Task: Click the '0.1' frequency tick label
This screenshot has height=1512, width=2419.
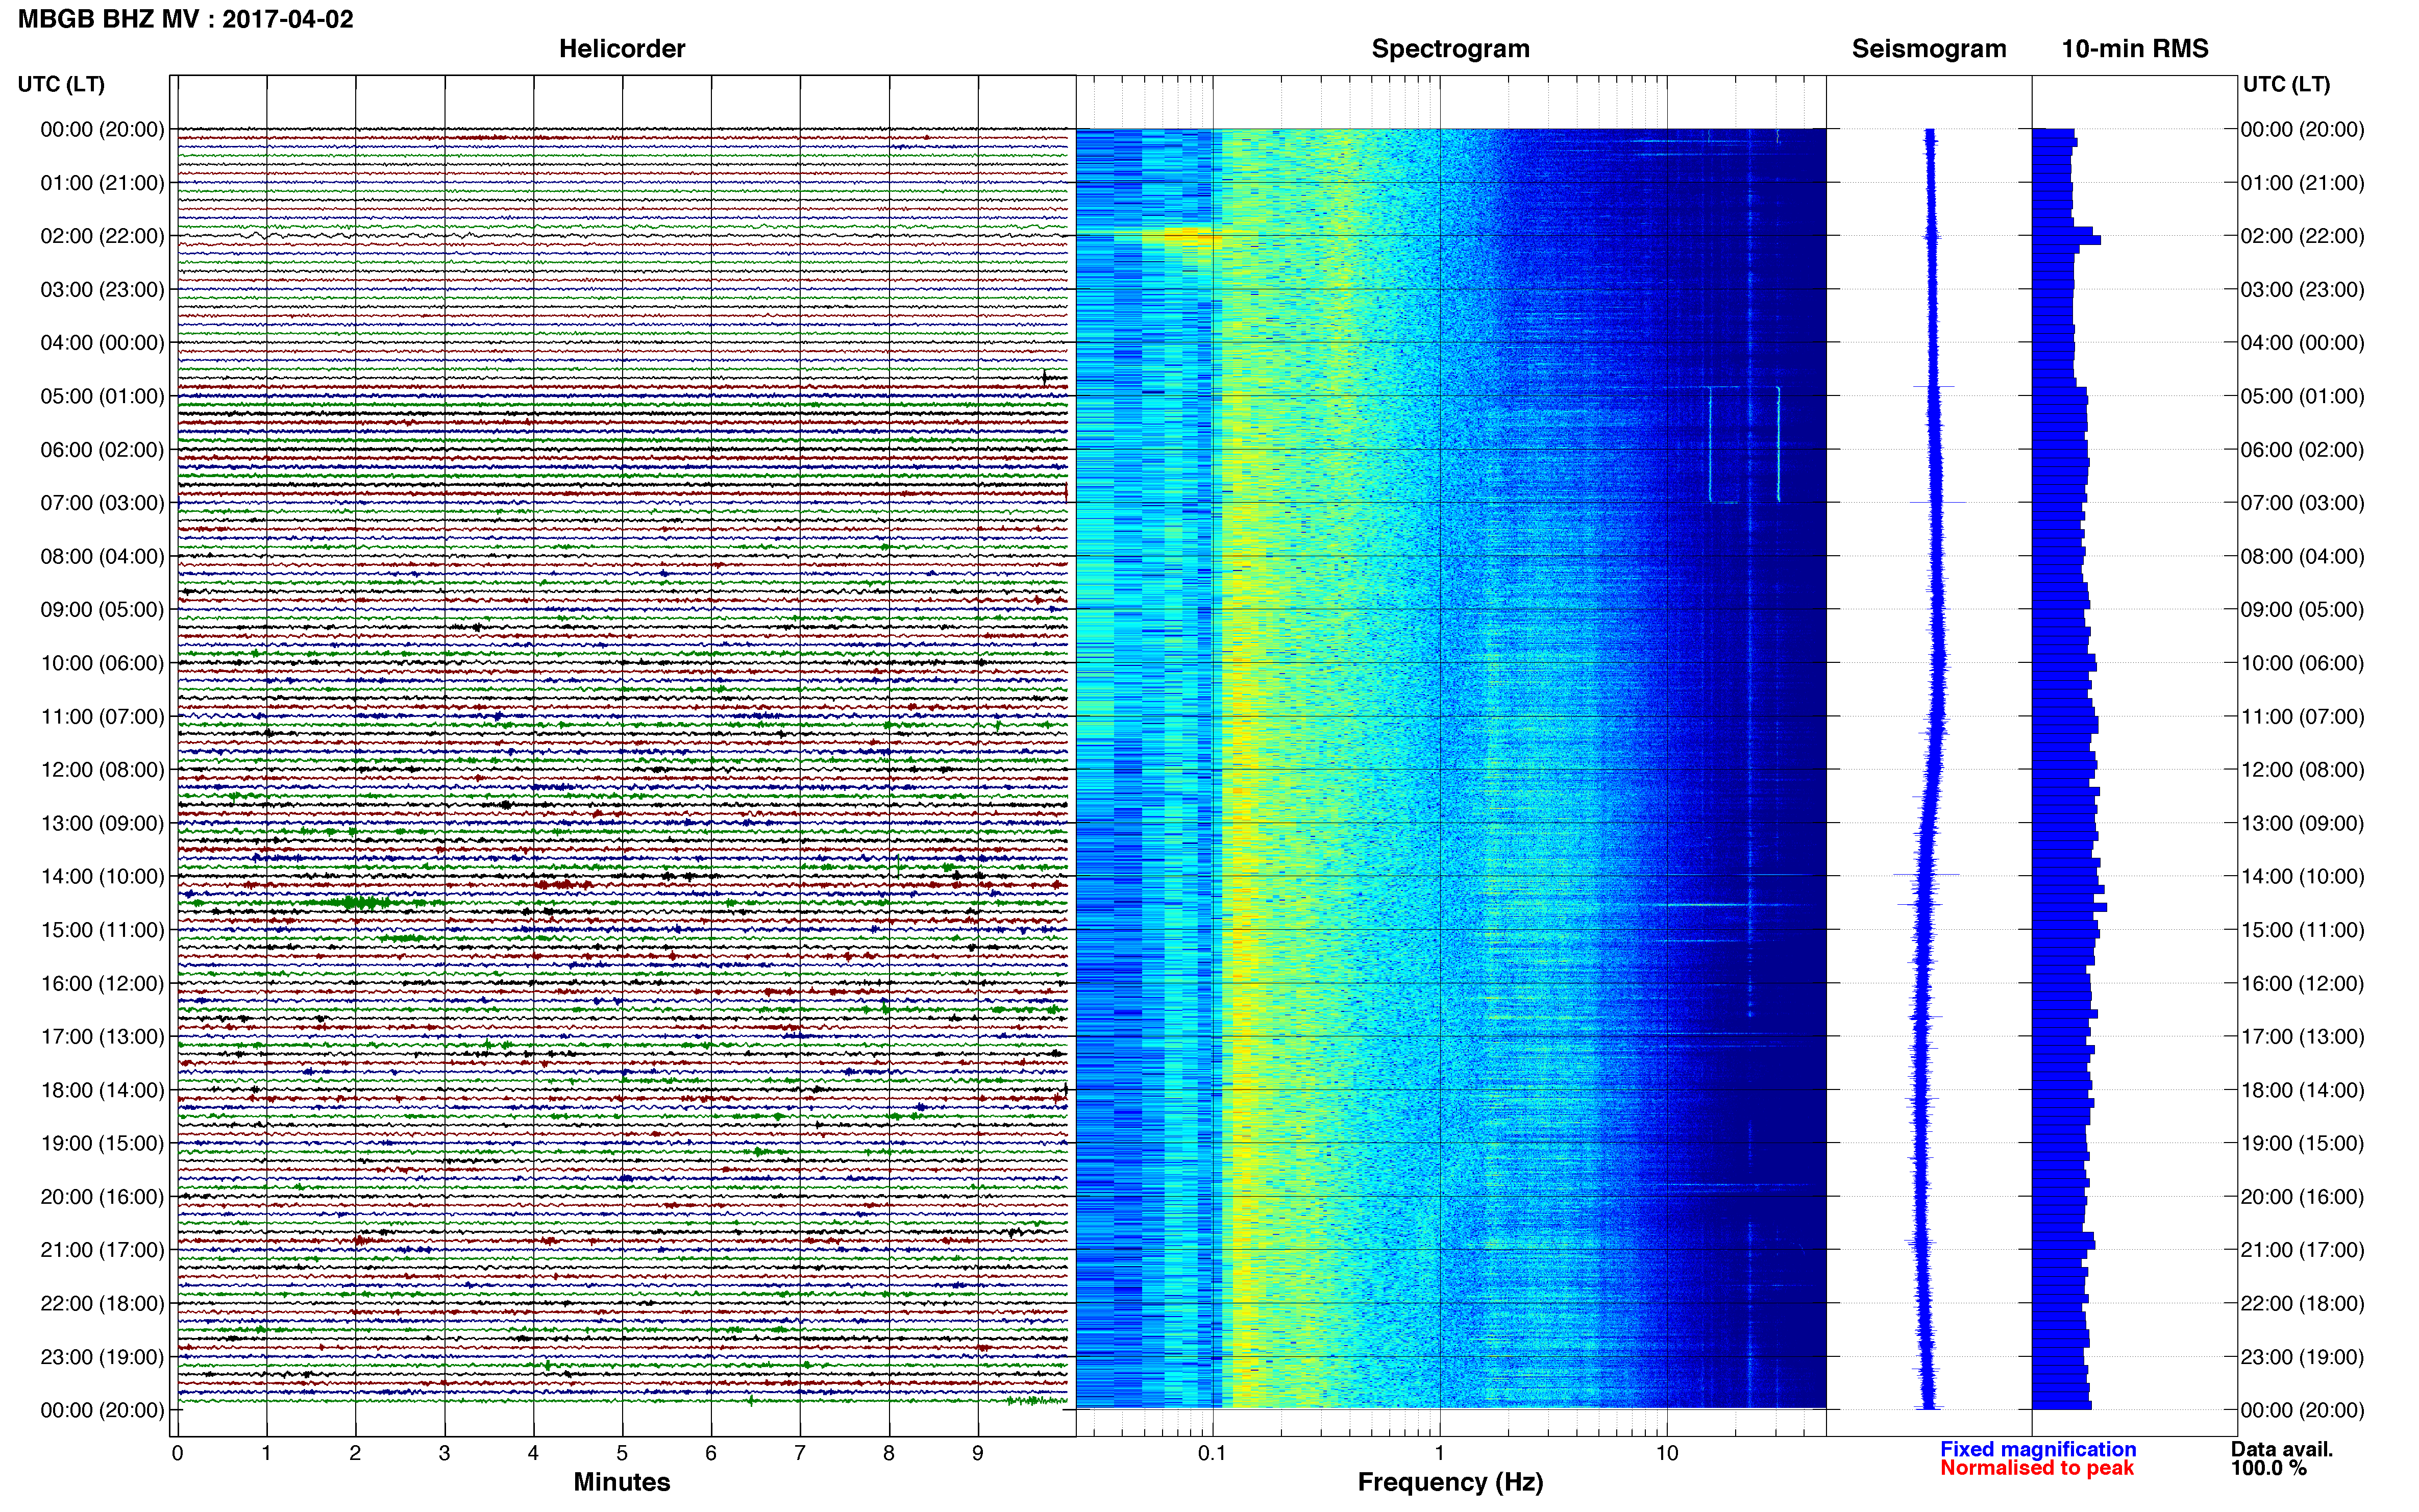Action: (x=1212, y=1453)
